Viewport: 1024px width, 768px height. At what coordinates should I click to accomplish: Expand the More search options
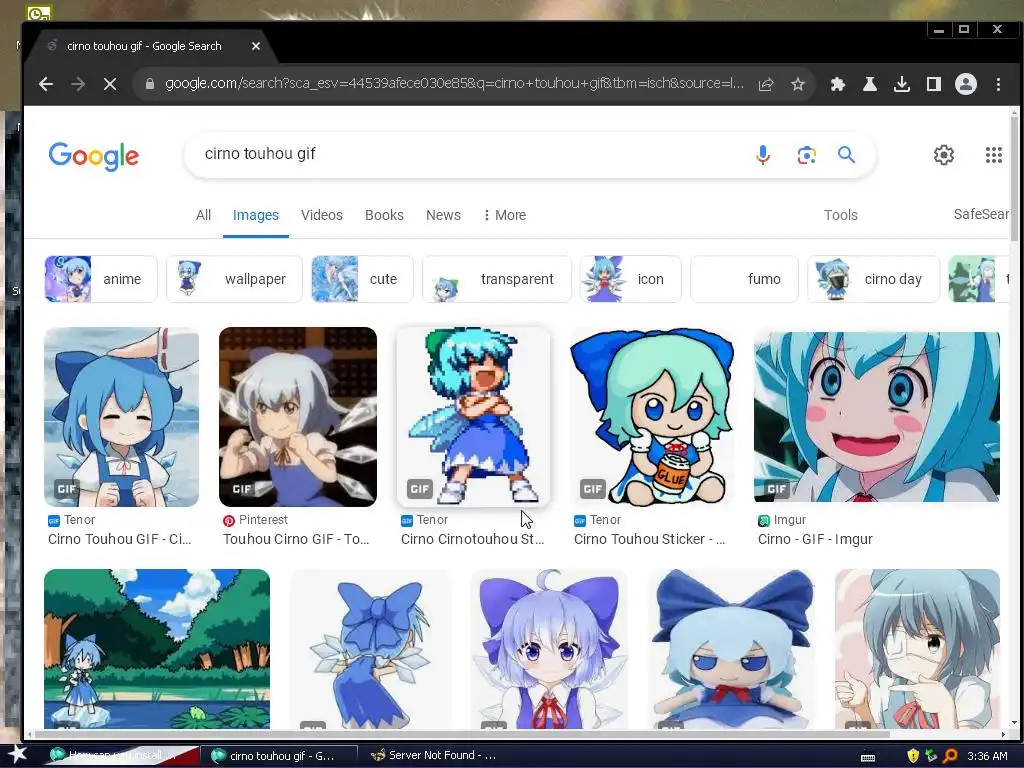pos(504,215)
